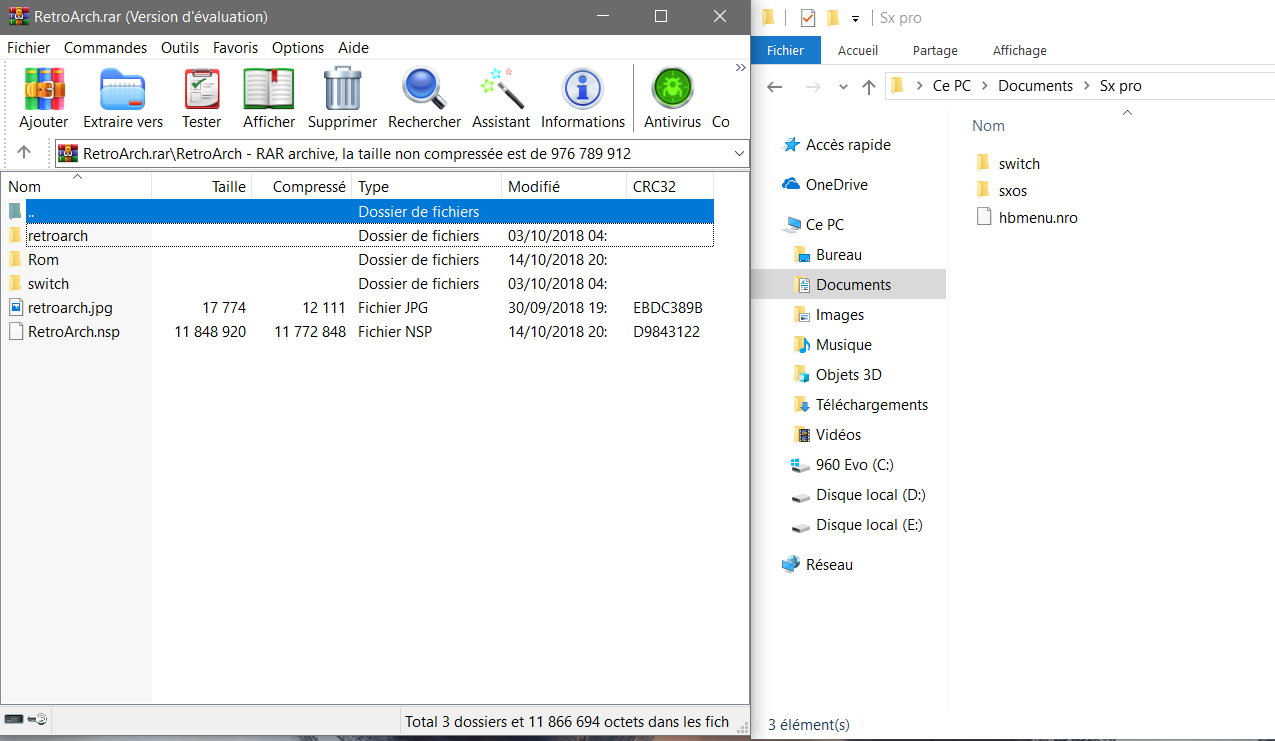
Task: Open the Outils menu
Action: 180,48
